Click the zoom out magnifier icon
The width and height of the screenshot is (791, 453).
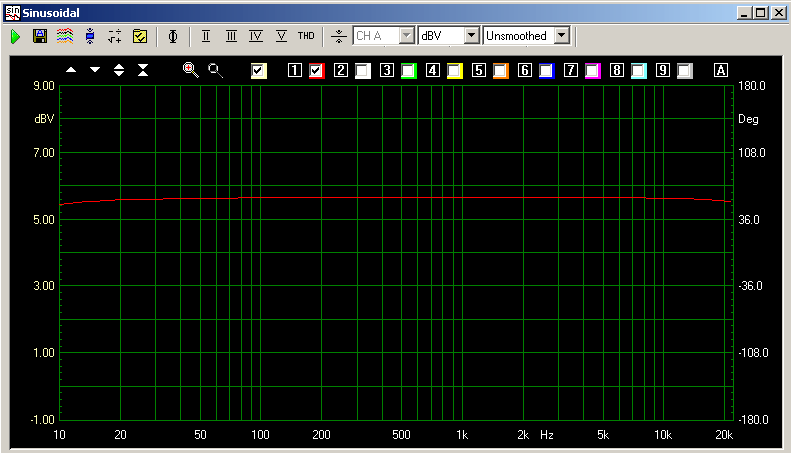pyautogui.click(x=215, y=70)
